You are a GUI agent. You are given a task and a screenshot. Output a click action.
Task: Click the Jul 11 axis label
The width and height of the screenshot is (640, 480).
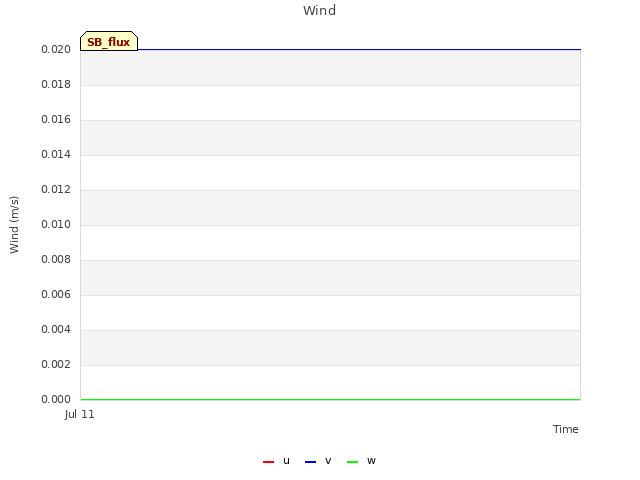coord(80,414)
